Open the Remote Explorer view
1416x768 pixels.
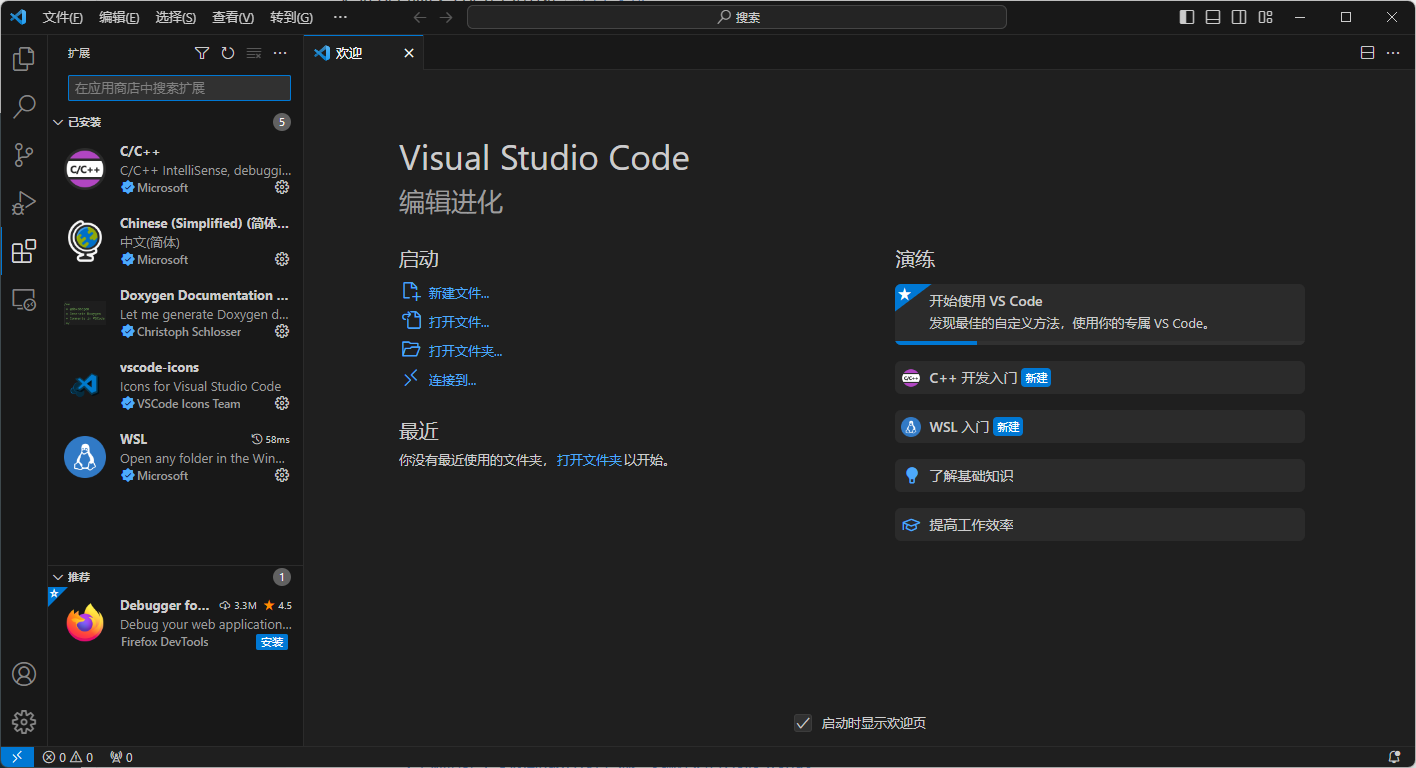coord(24,299)
